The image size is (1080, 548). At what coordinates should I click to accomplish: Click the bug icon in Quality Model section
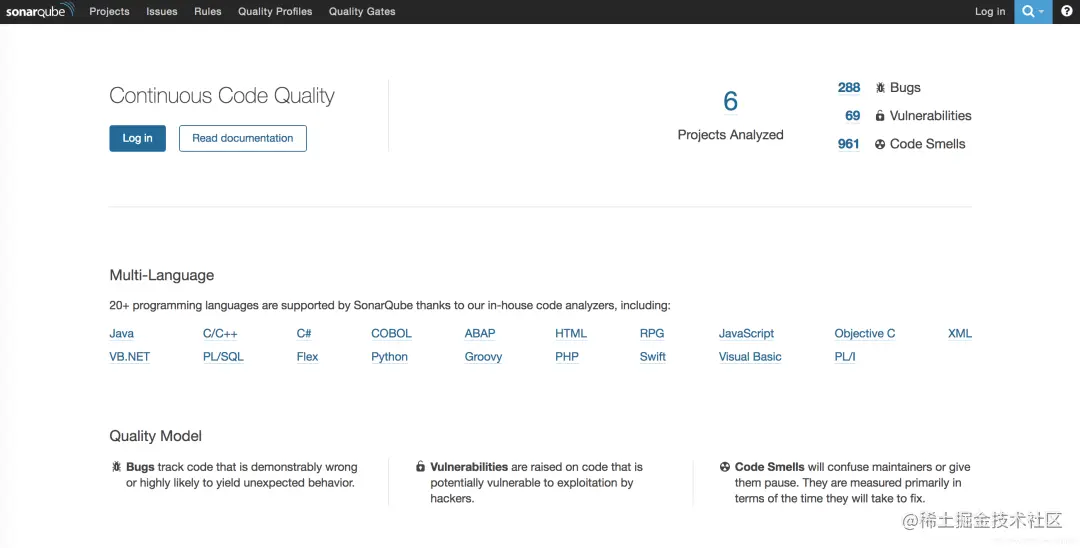point(116,467)
